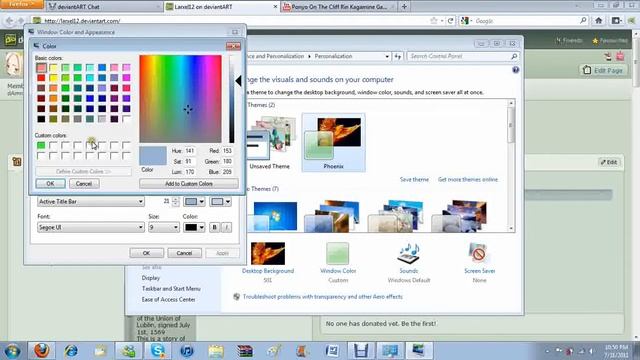Open the Active Title Bar item dropdown
This screenshot has width=640, height=360.
91,202
